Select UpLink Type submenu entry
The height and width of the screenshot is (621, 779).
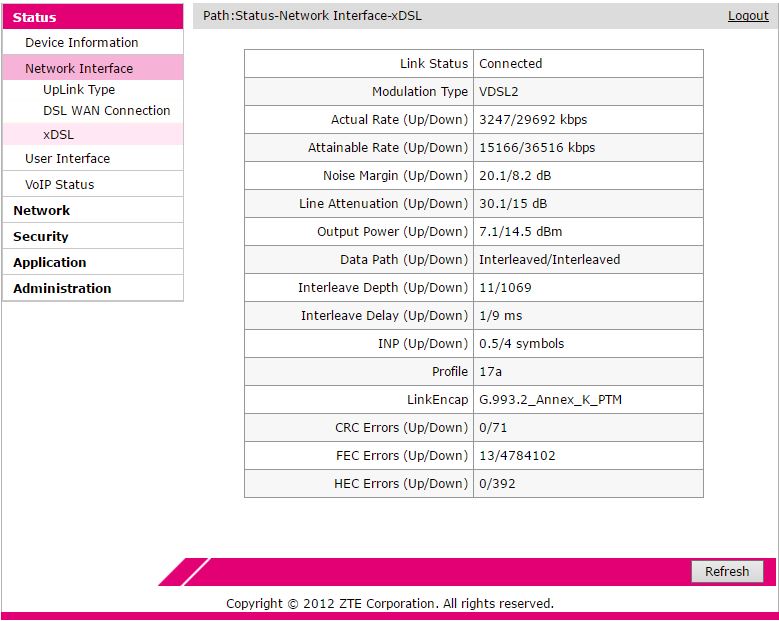point(79,90)
